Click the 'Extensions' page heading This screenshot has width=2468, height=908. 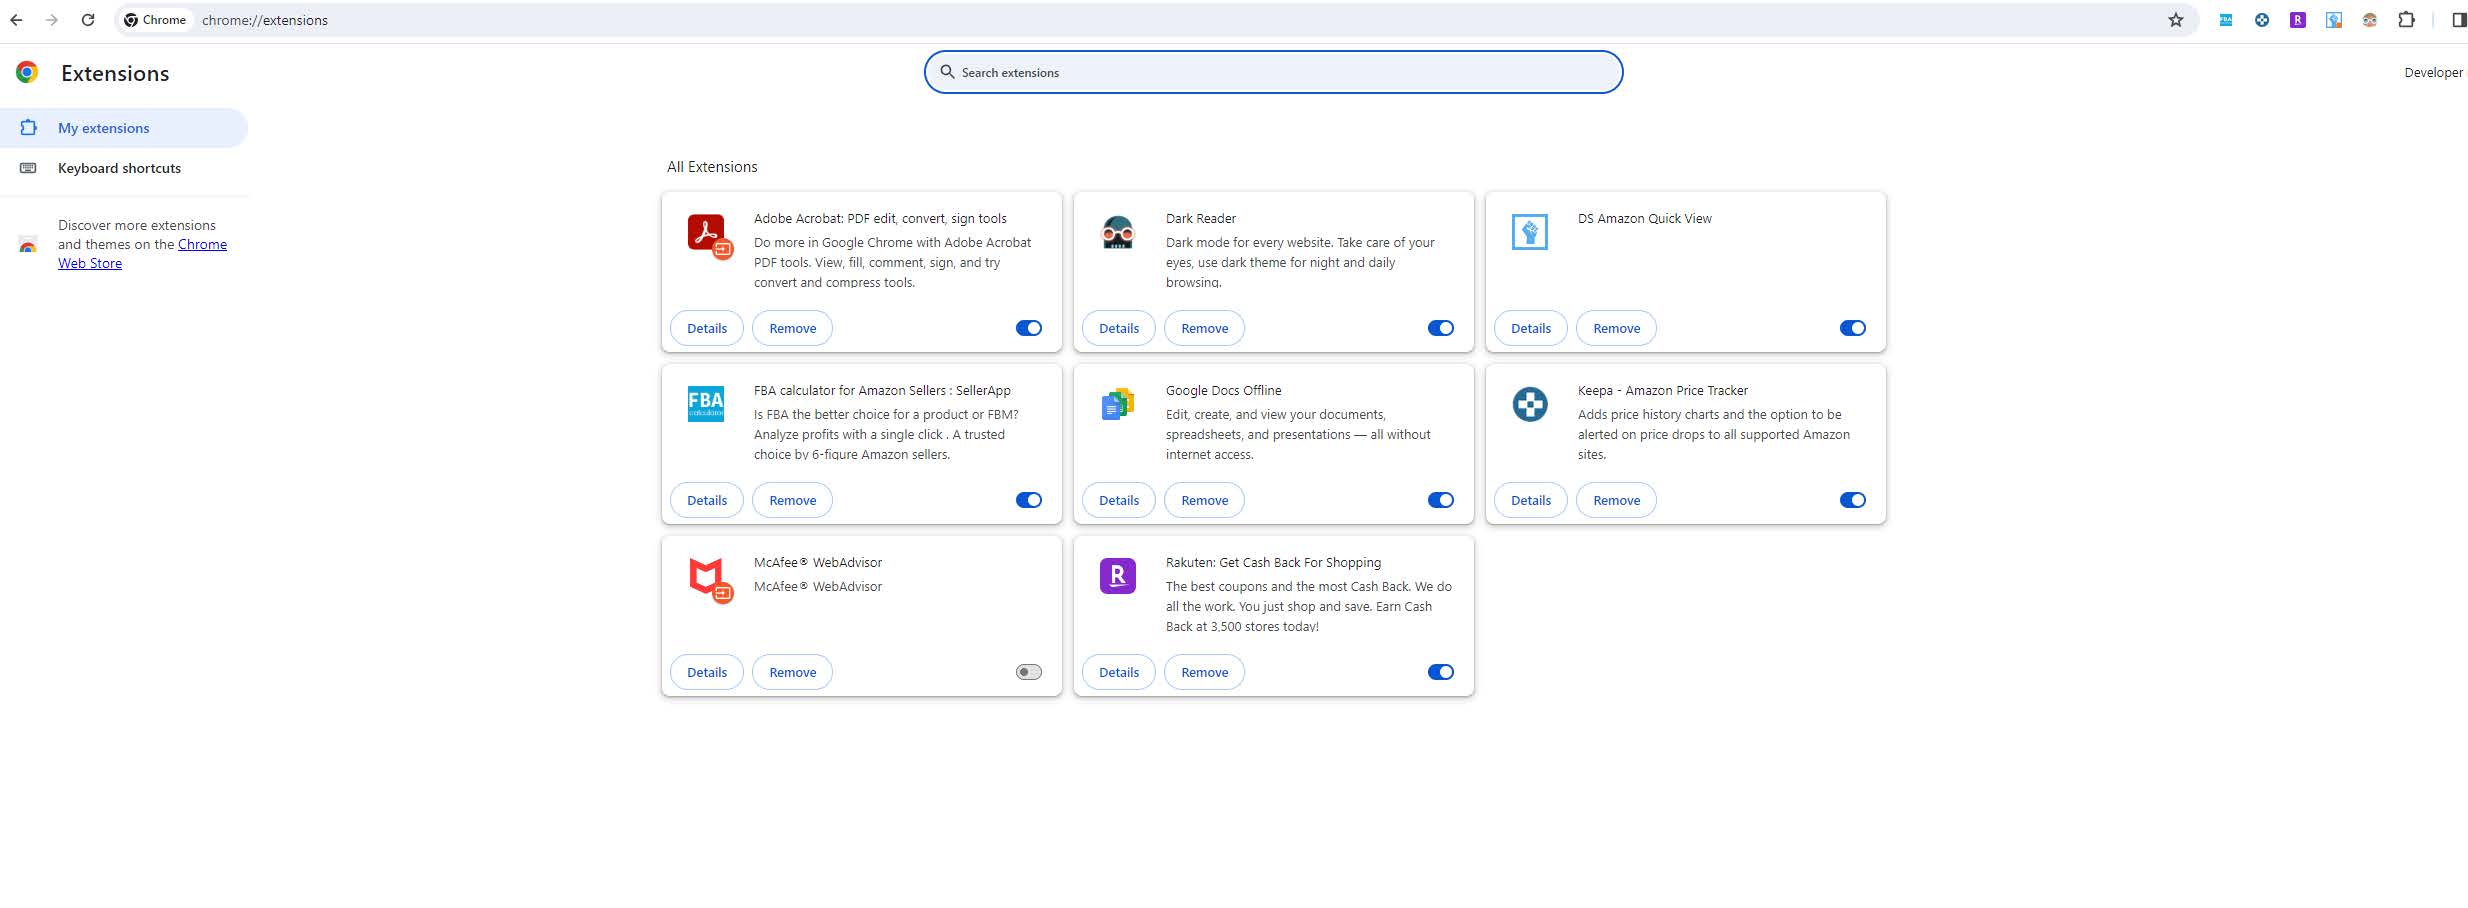pyautogui.click(x=115, y=73)
